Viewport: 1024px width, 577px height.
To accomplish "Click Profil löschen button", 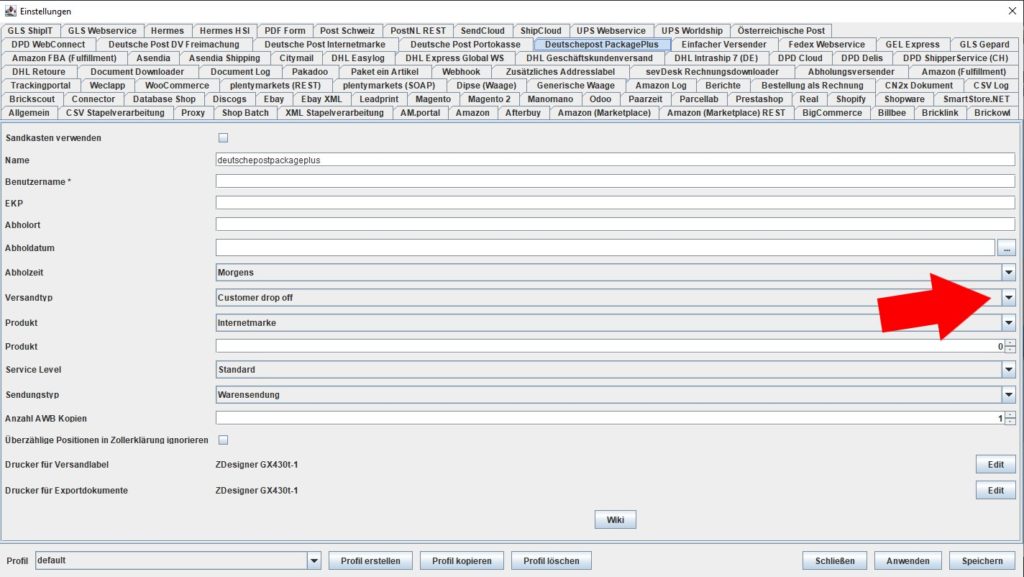I will pyautogui.click(x=551, y=561).
